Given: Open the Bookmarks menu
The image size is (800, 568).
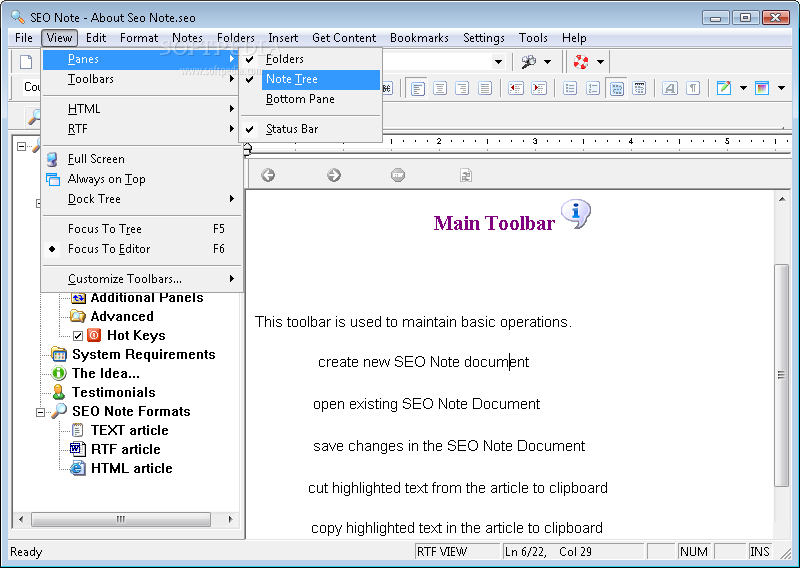Looking at the screenshot, I should click(x=419, y=38).
